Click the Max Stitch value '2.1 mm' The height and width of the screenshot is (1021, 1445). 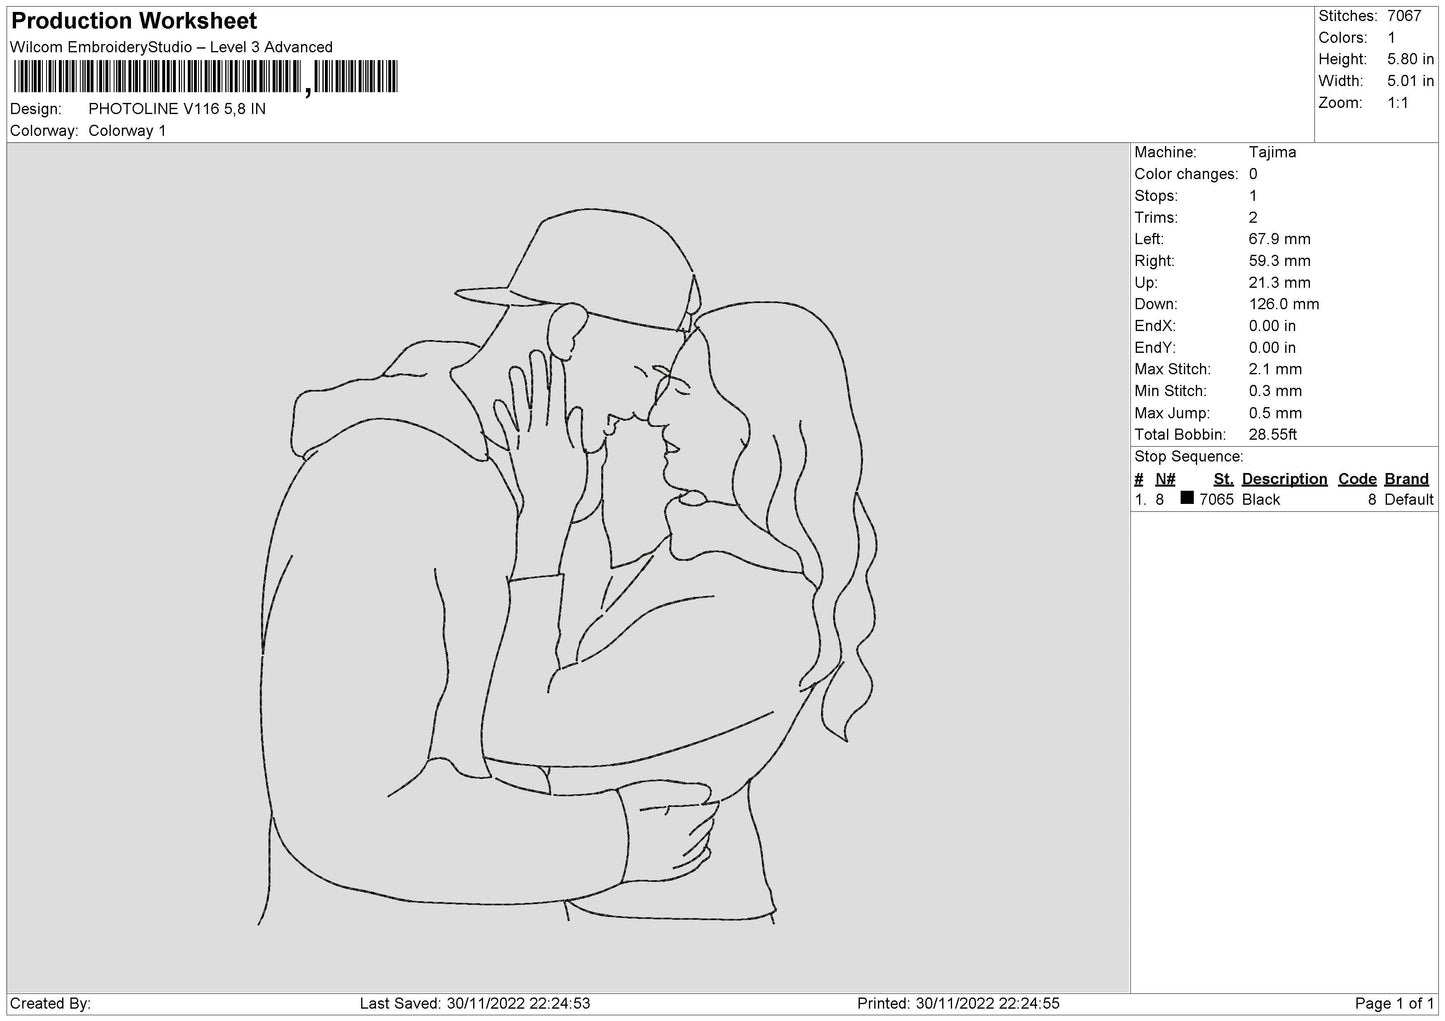click(1275, 370)
